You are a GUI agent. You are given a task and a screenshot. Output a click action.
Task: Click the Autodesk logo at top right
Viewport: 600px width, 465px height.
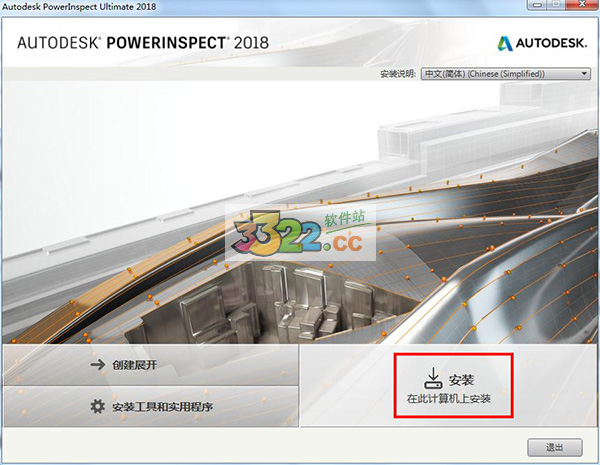[542, 43]
